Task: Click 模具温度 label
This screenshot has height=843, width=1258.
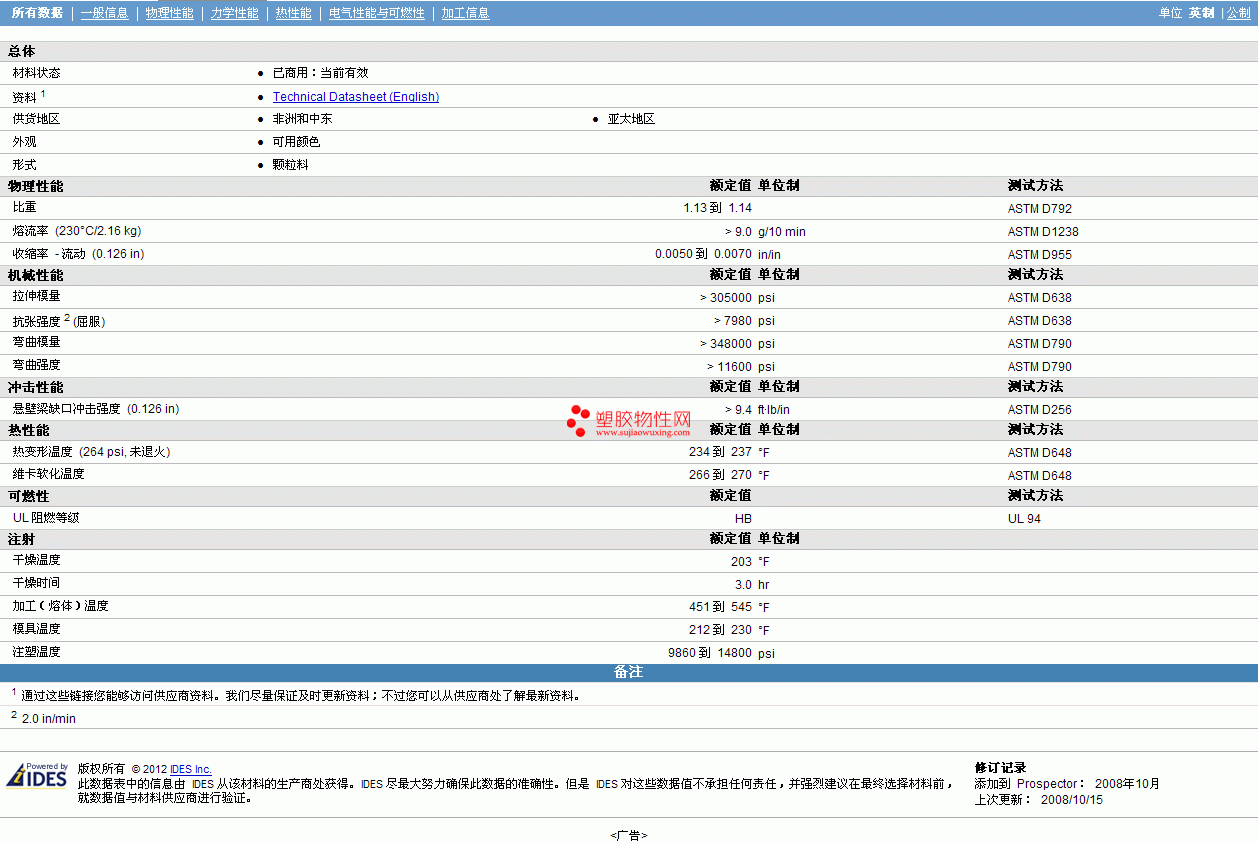Action: pos(36,629)
